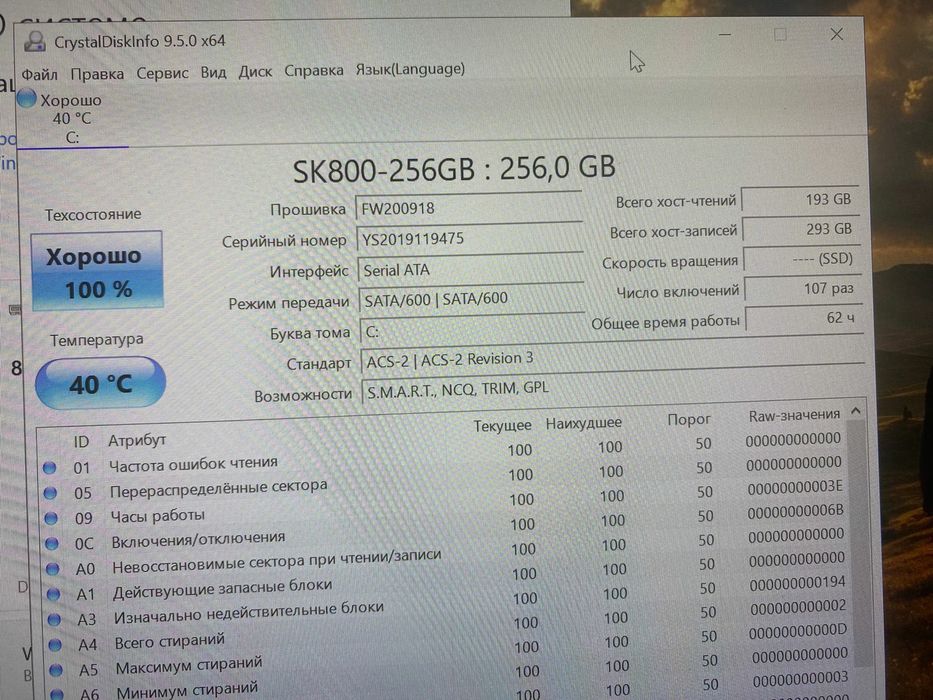Click the power-on count value 107 раз
The height and width of the screenshot is (700, 933).
[803, 289]
